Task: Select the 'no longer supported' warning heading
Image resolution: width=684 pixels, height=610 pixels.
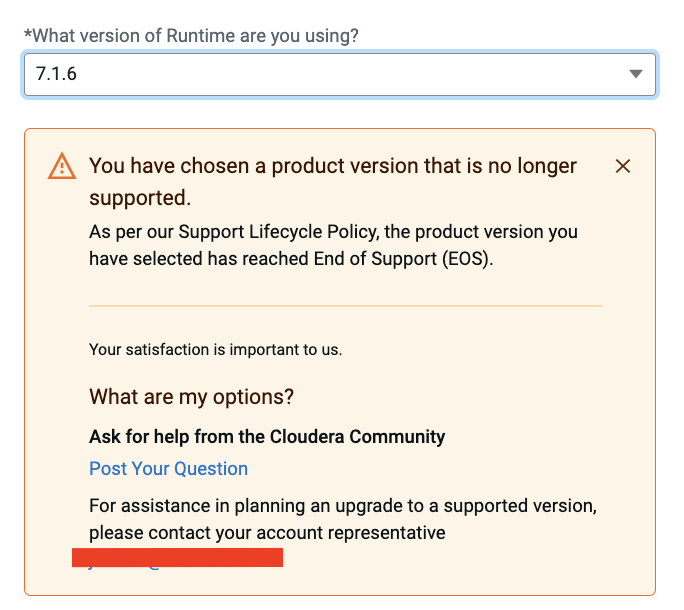Action: tap(332, 166)
